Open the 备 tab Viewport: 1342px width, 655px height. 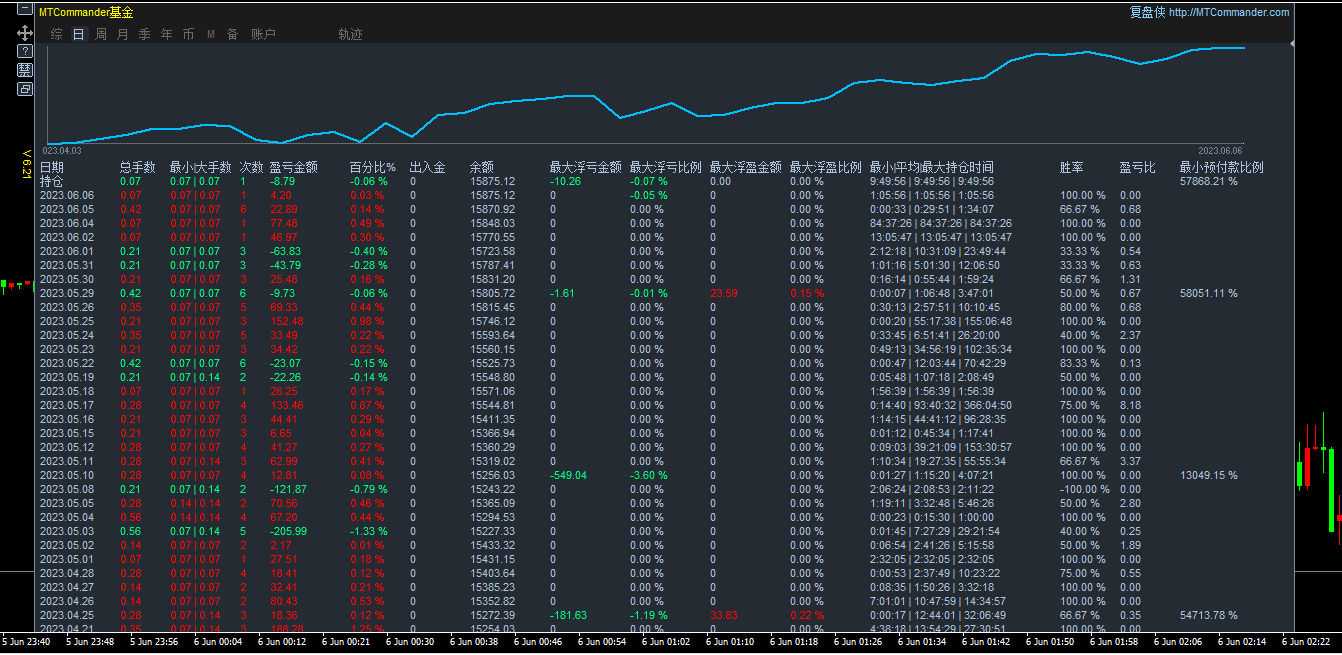pyautogui.click(x=232, y=34)
